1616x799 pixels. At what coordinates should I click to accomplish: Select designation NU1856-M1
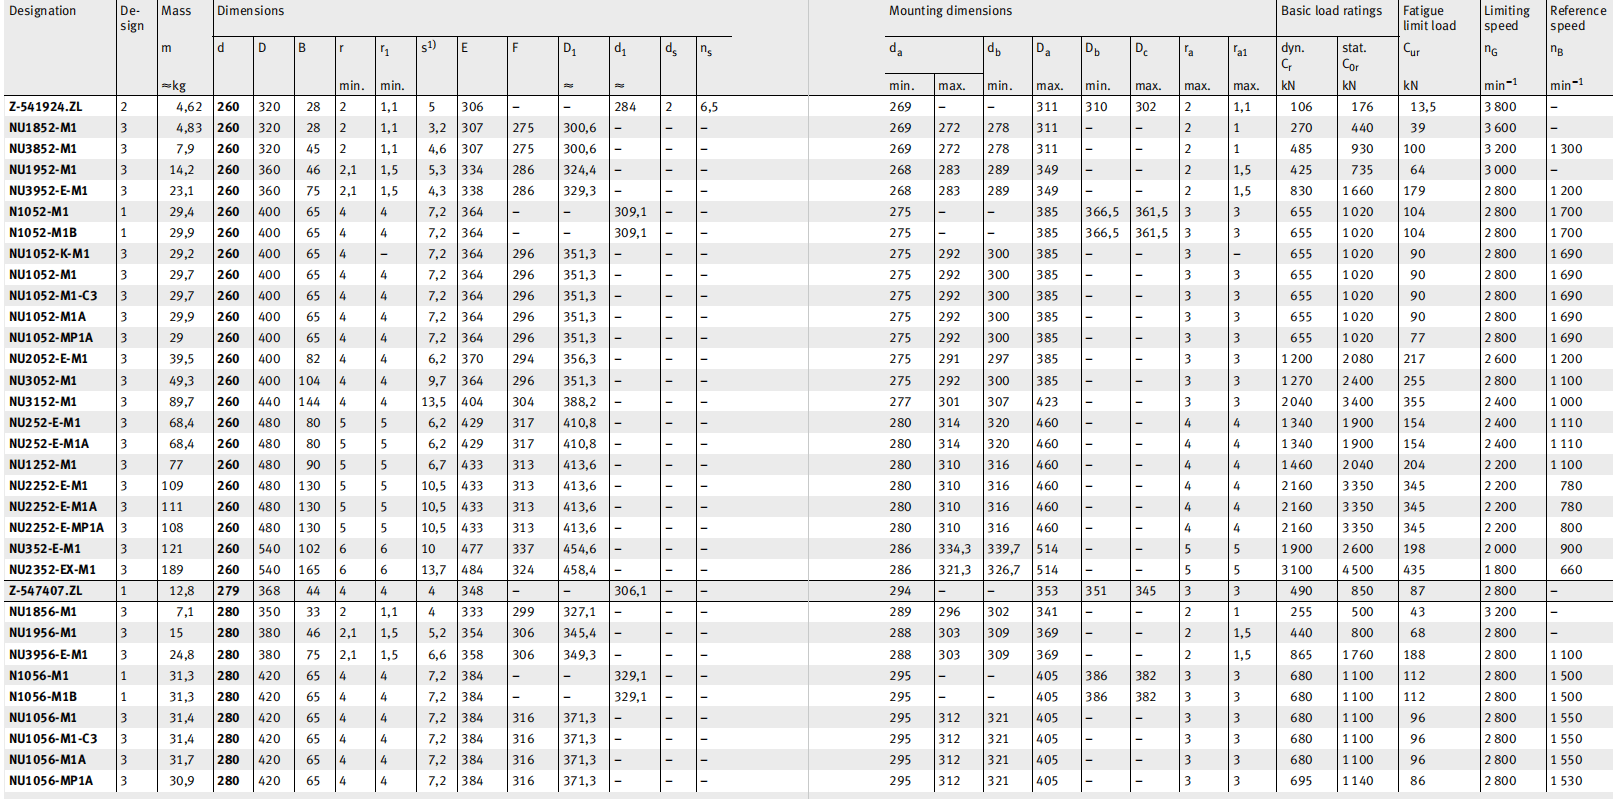[x=43, y=612]
